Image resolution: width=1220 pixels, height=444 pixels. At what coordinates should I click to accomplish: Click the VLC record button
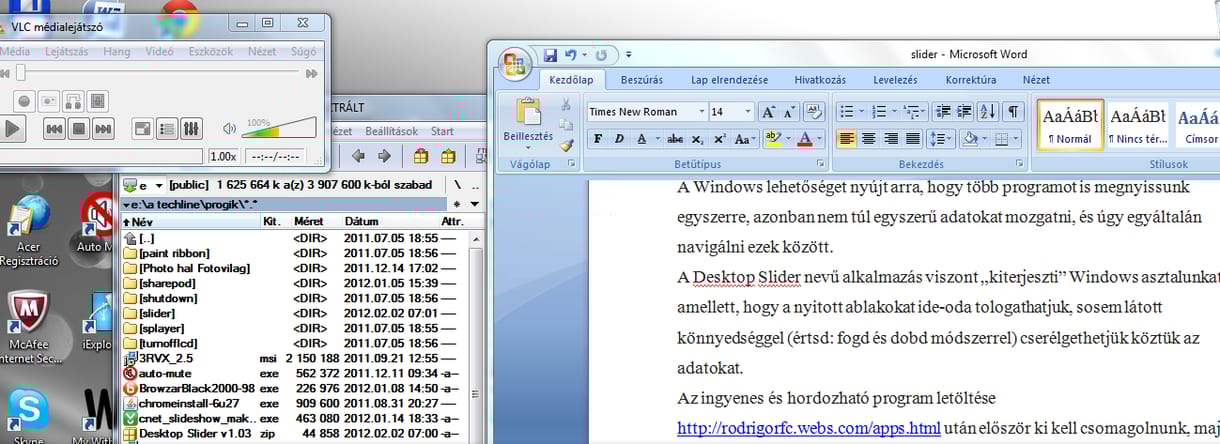point(24,100)
